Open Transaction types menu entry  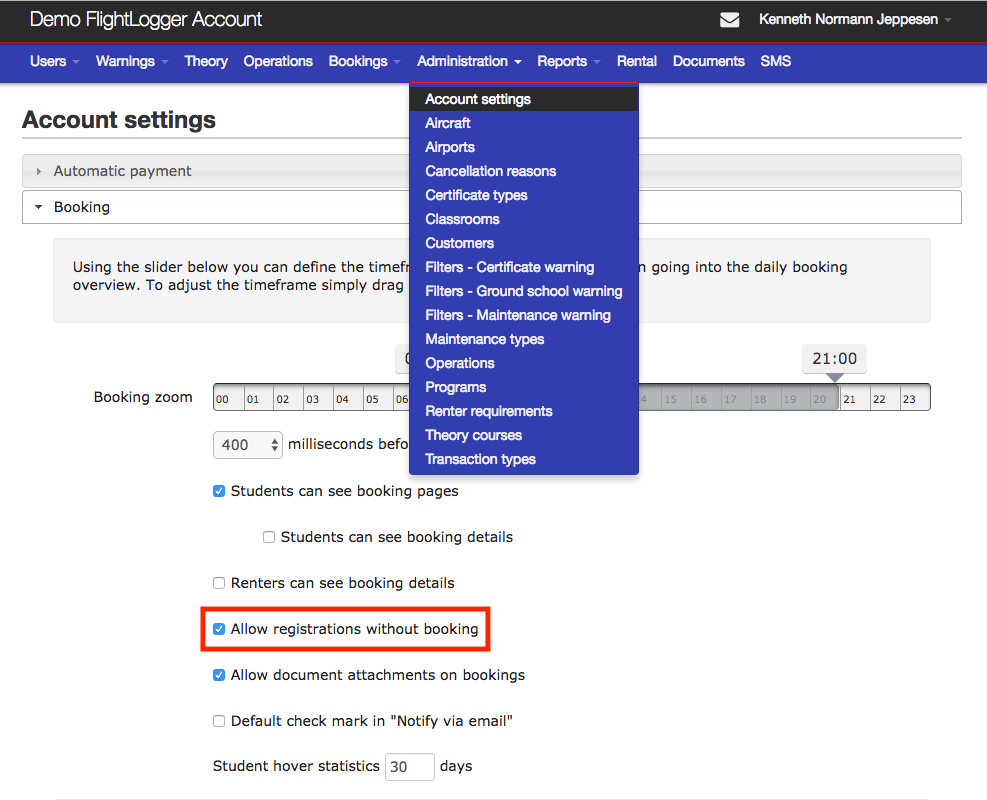coord(524,459)
